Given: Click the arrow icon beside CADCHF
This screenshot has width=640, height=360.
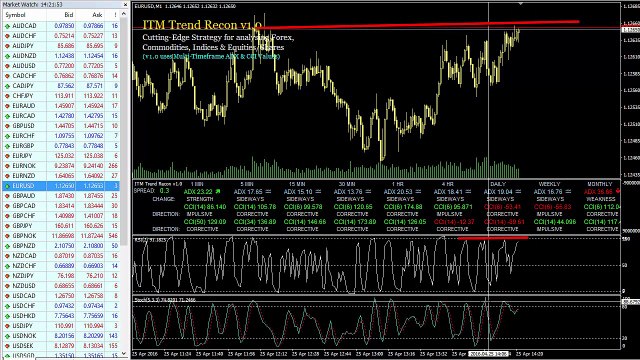Looking at the screenshot, I should [x=7, y=76].
